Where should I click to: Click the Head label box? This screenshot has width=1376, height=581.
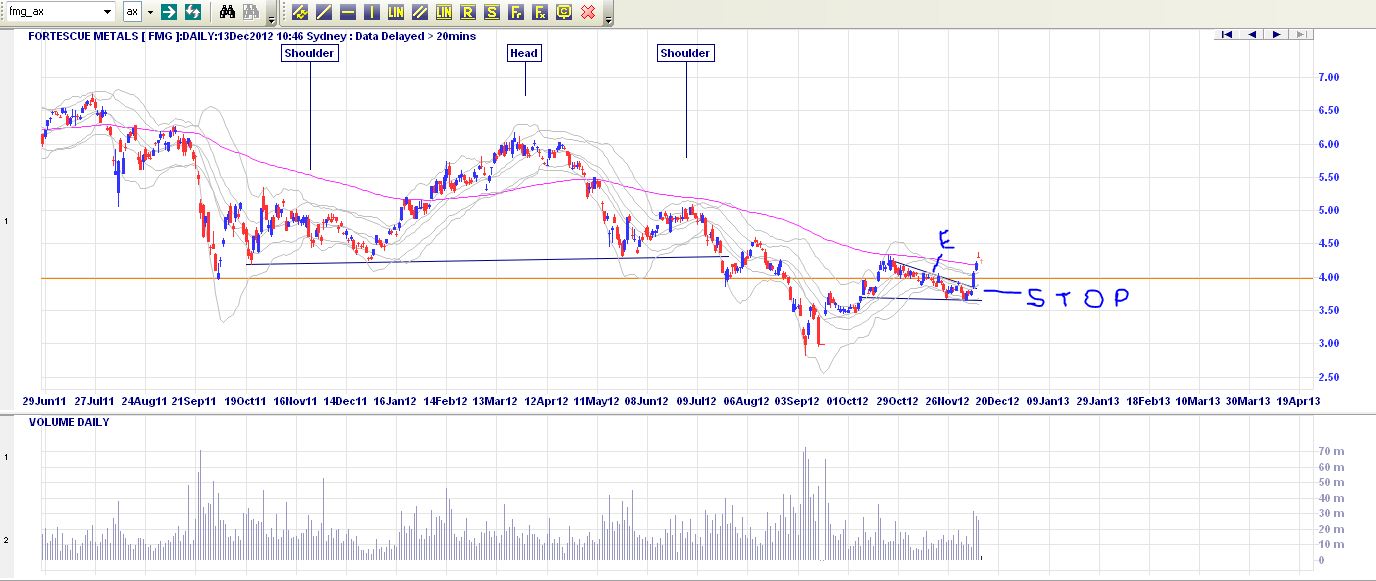pos(524,53)
